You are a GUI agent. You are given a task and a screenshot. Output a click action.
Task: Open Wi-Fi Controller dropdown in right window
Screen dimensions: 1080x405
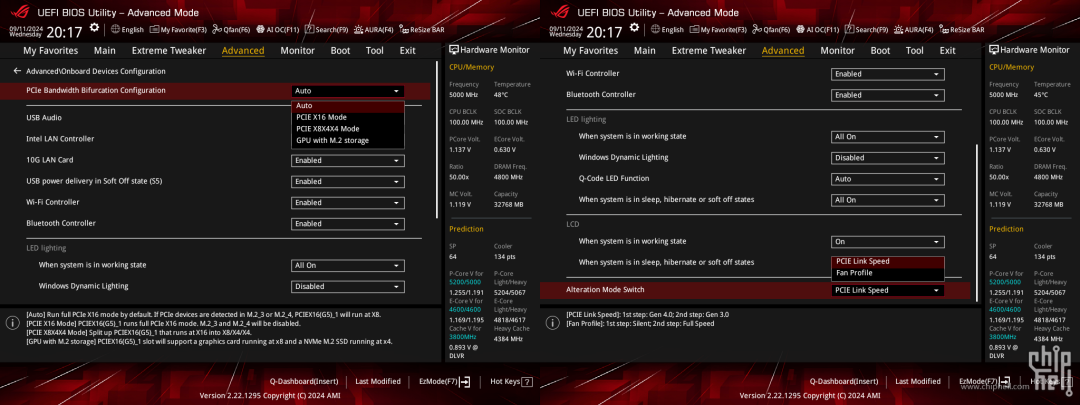click(x=888, y=74)
